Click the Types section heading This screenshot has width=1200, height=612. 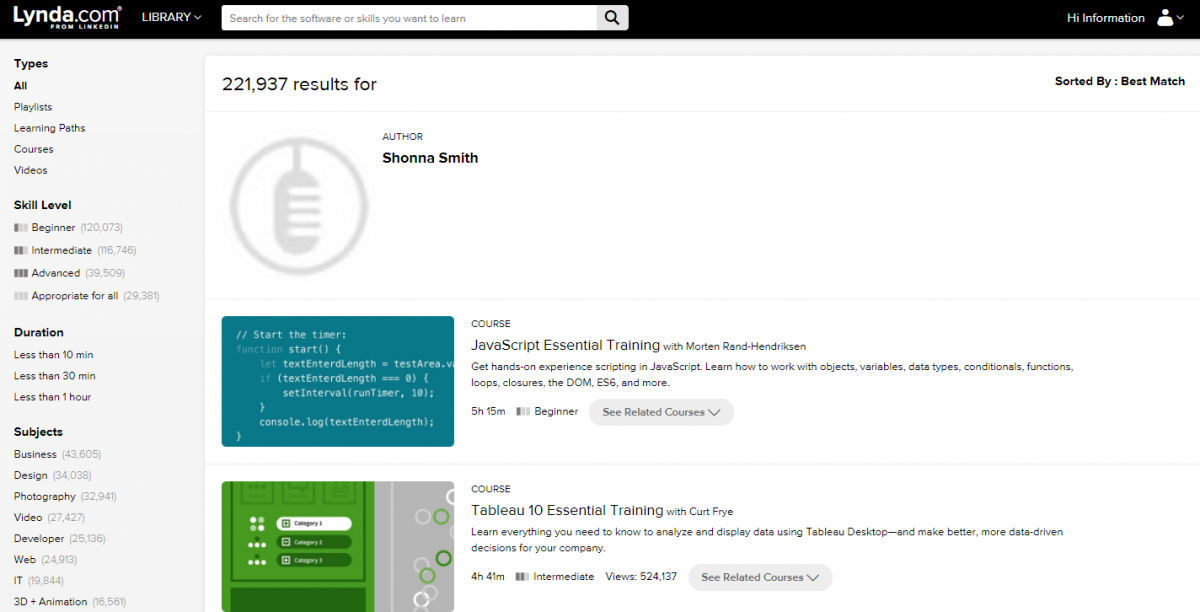[31, 64]
